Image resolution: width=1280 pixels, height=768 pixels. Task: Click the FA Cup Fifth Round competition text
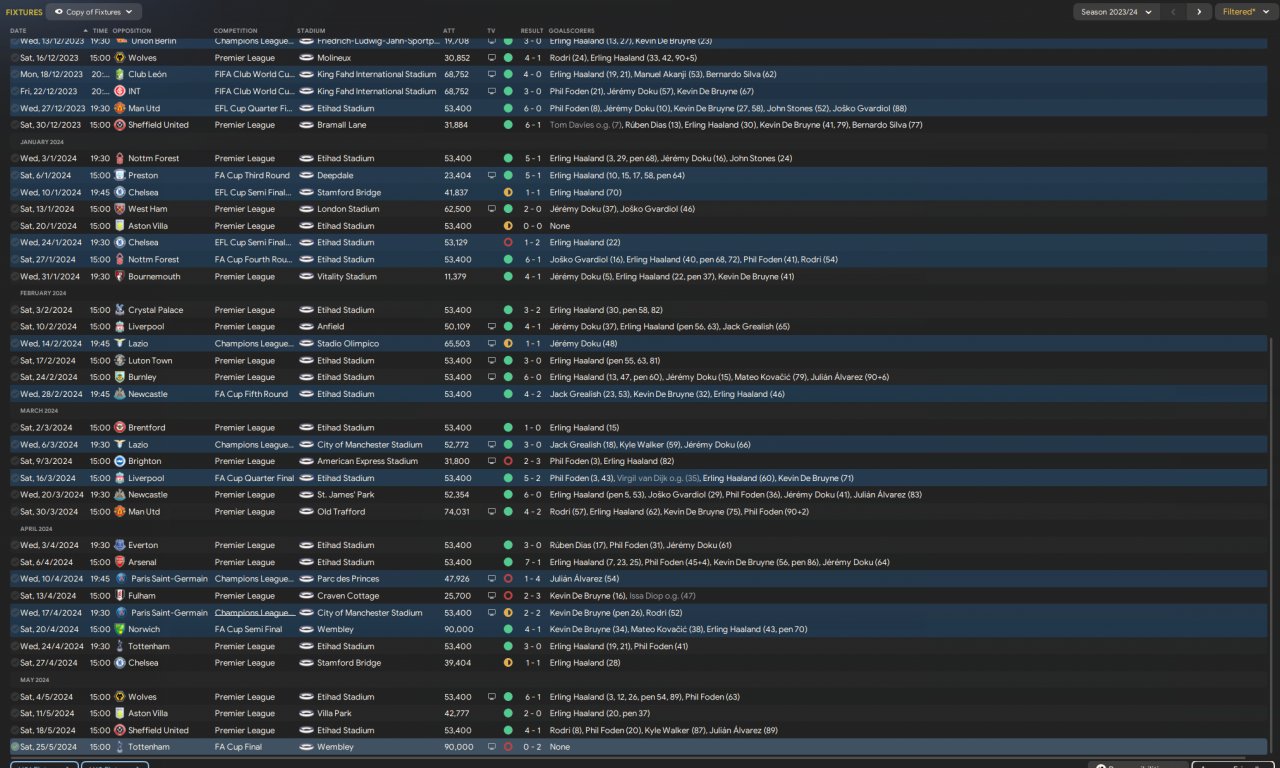pyautogui.click(x=251, y=394)
